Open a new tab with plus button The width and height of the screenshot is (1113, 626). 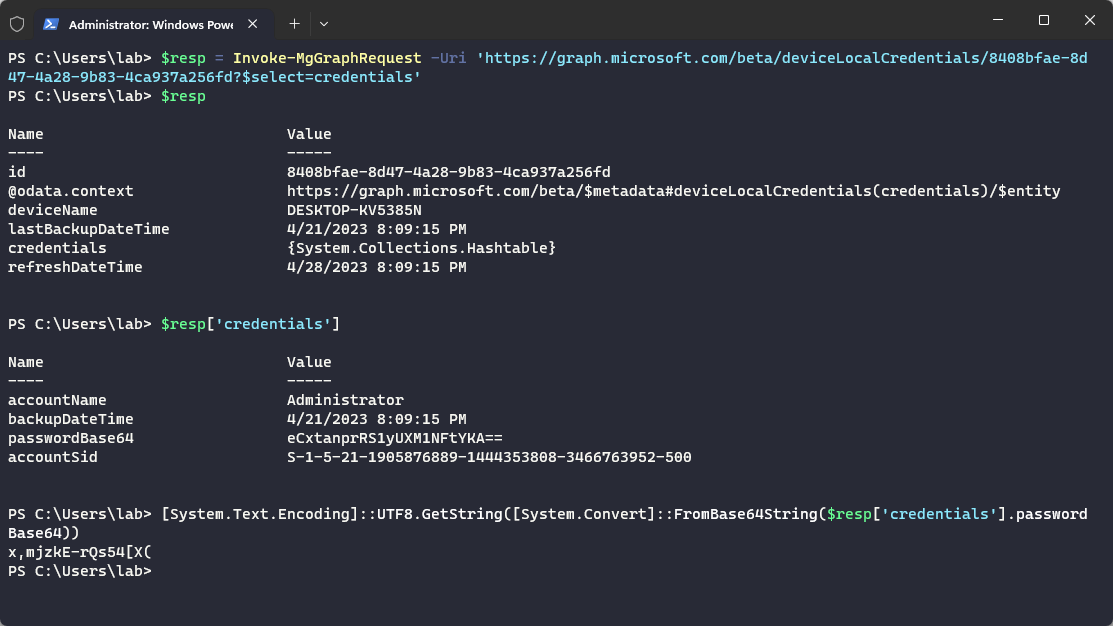point(295,24)
